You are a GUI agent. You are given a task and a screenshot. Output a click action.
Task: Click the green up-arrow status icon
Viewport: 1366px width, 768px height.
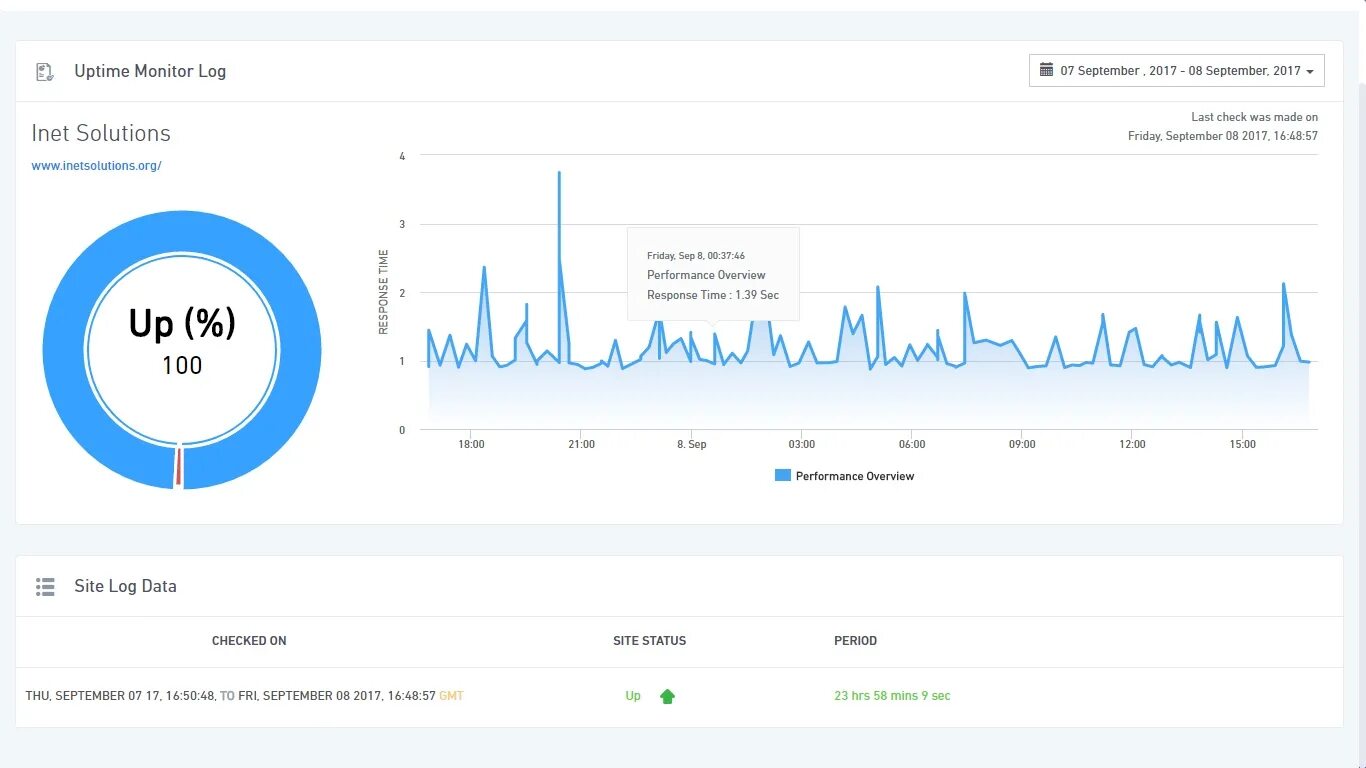667,696
